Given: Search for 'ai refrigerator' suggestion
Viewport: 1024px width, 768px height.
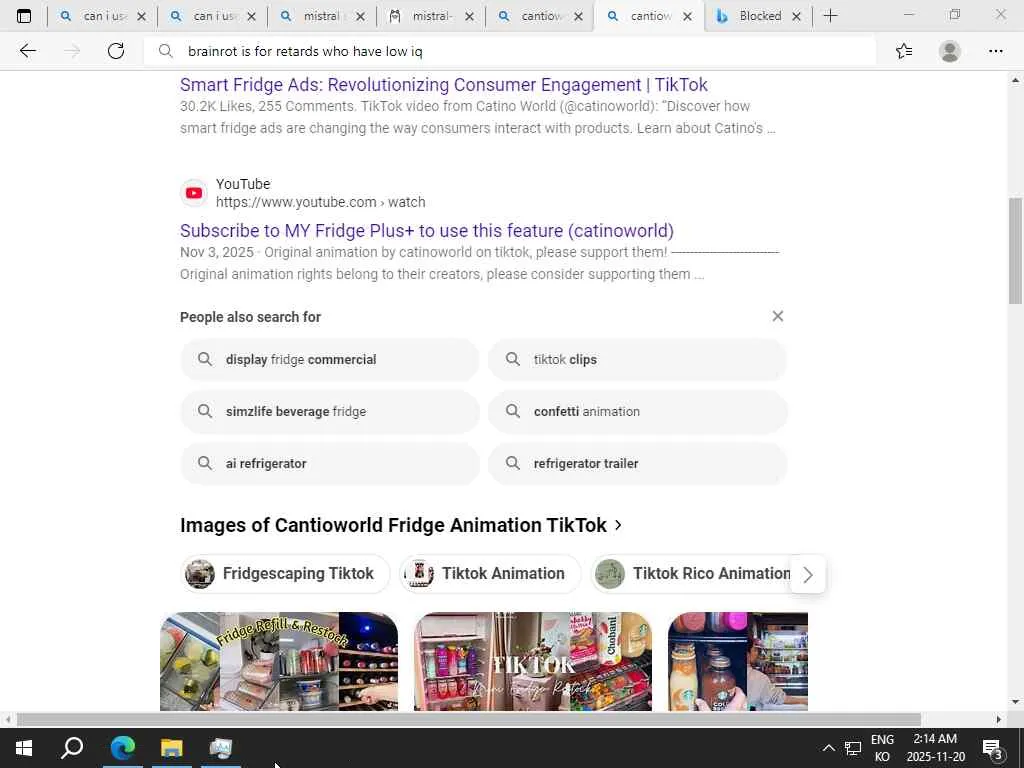Looking at the screenshot, I should [330, 463].
